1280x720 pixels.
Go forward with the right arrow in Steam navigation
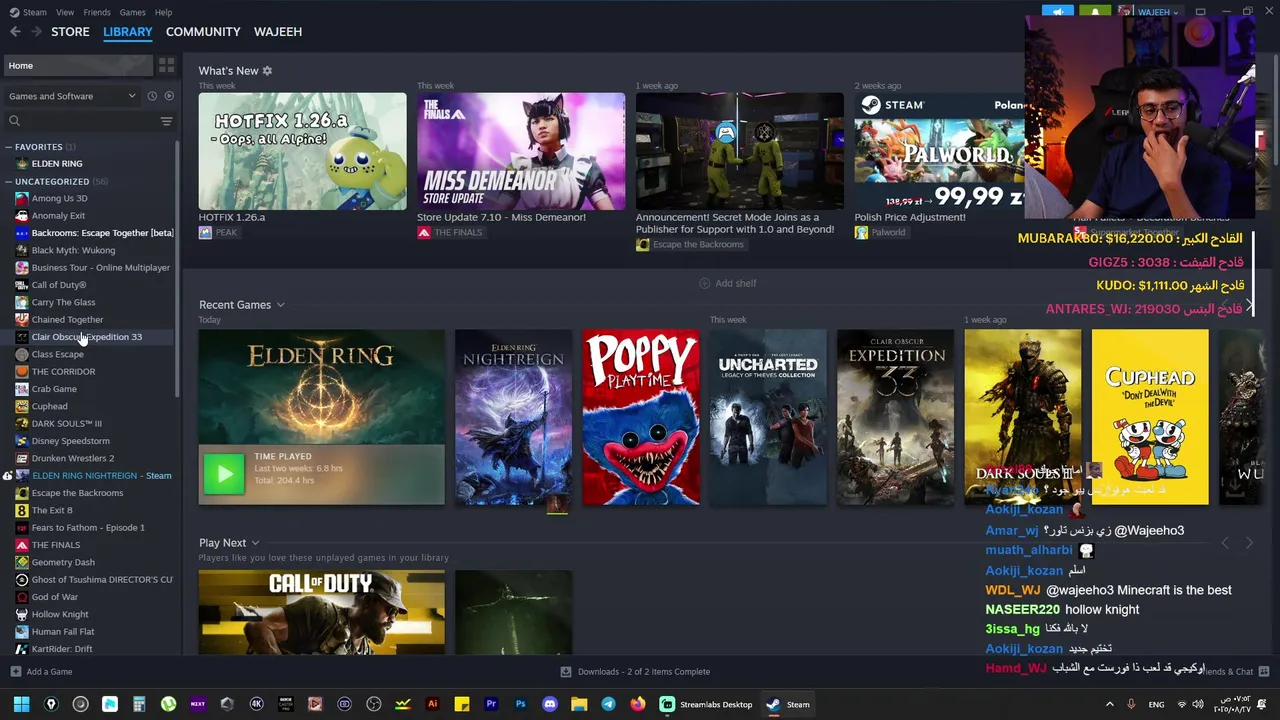(37, 32)
